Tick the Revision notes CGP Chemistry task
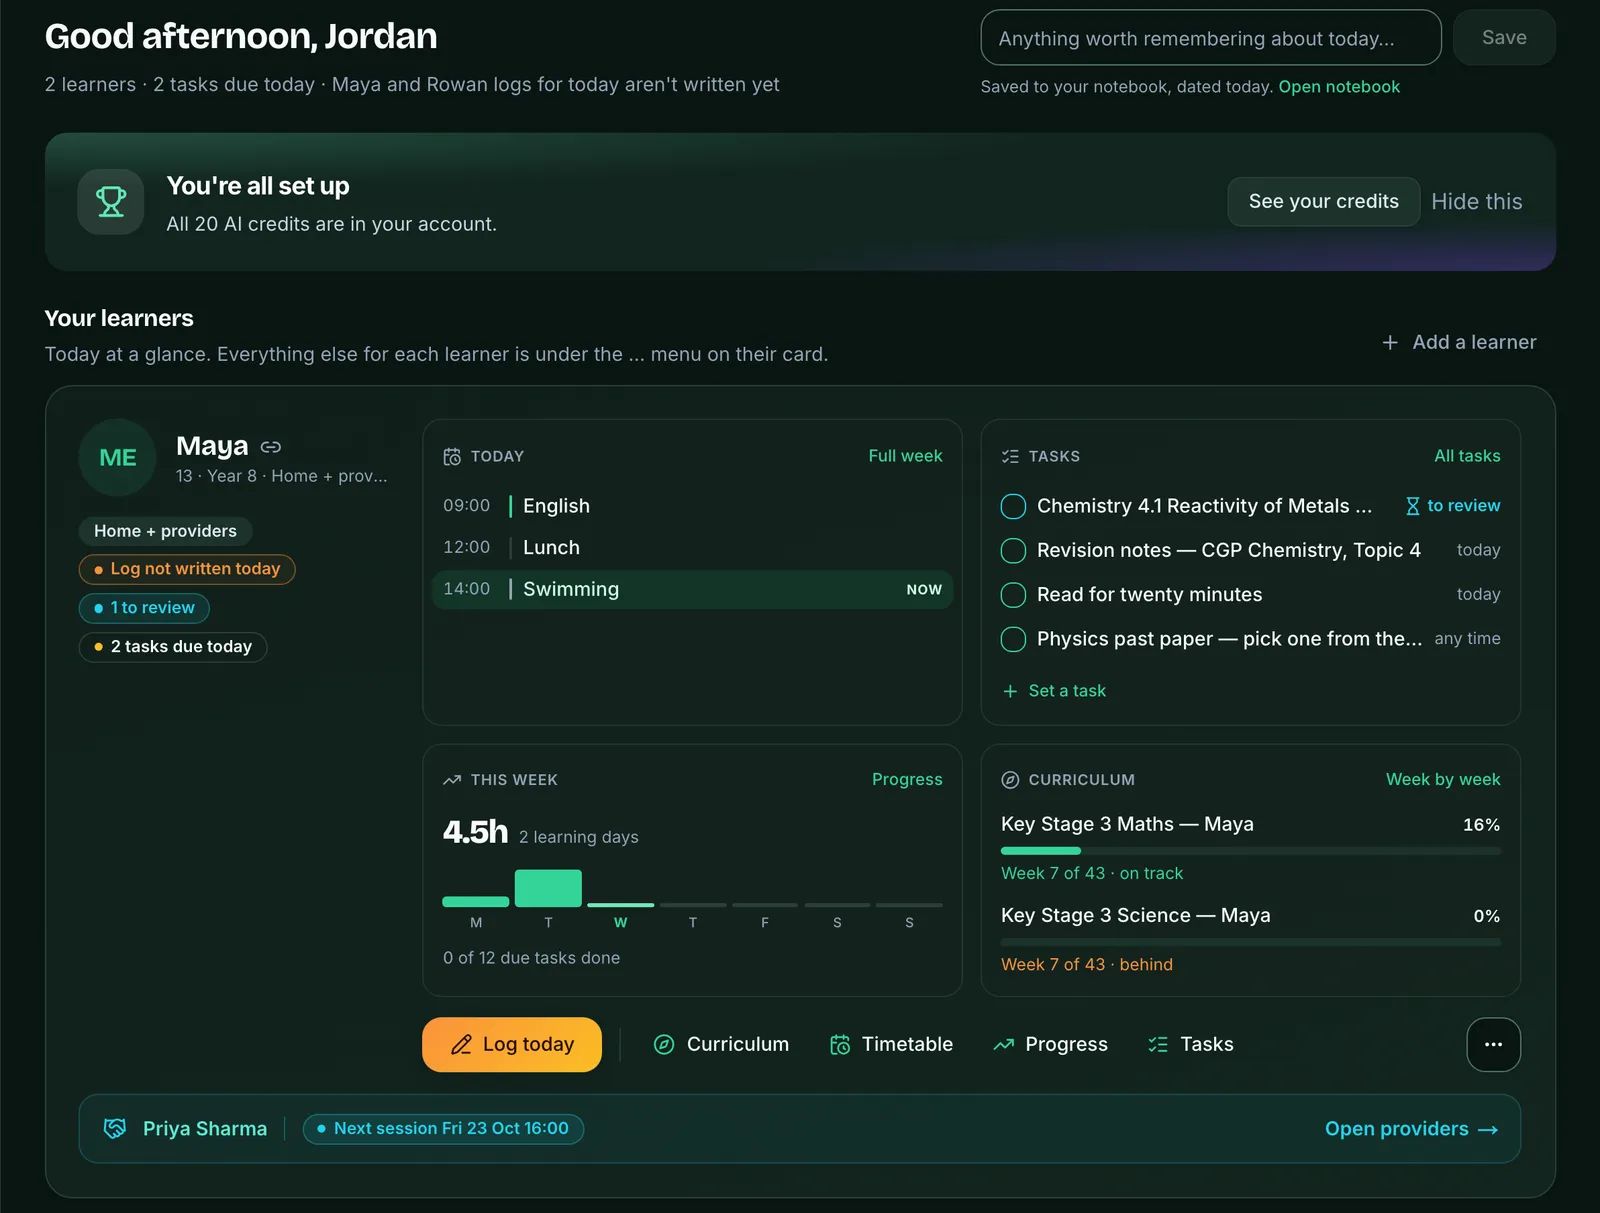 pos(1013,551)
